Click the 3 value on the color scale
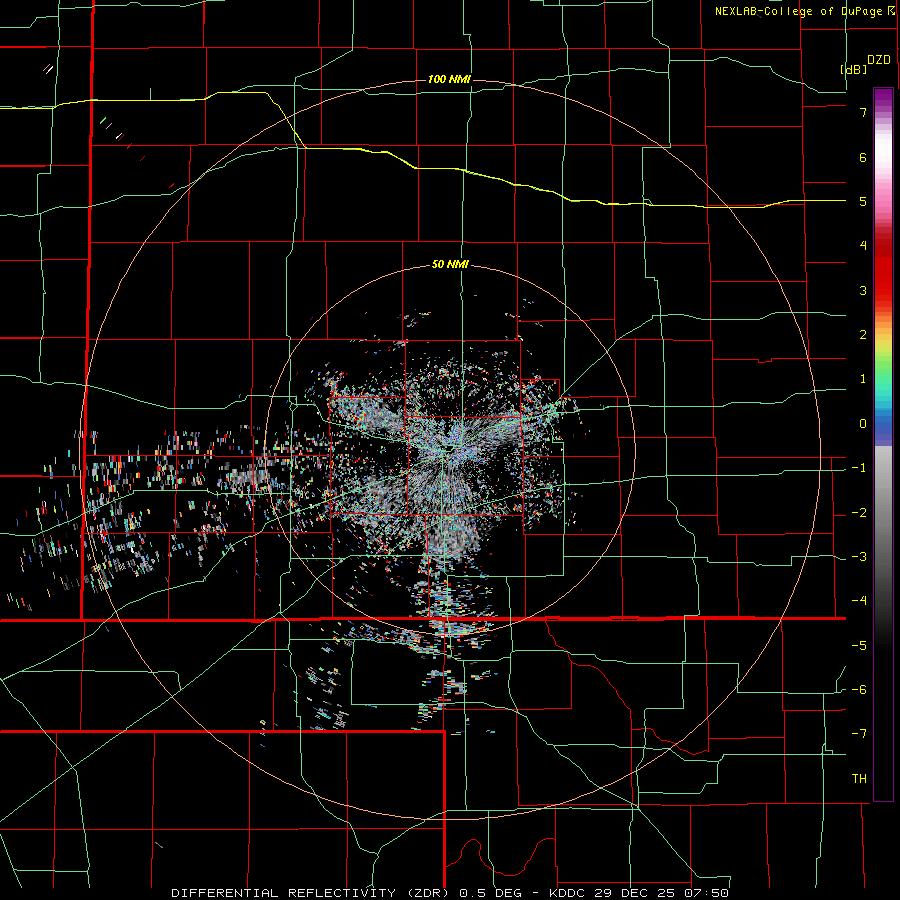This screenshot has width=900, height=900. pyautogui.click(x=863, y=290)
